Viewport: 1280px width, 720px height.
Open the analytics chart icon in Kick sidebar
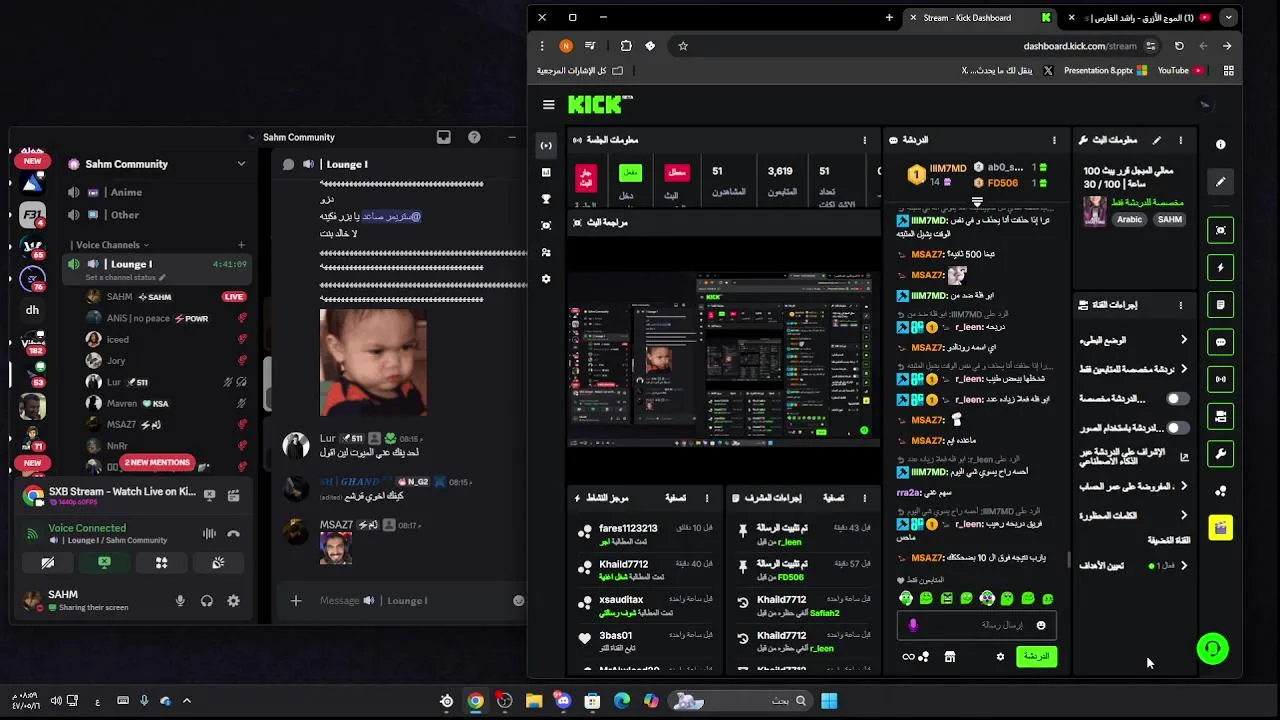click(x=546, y=173)
